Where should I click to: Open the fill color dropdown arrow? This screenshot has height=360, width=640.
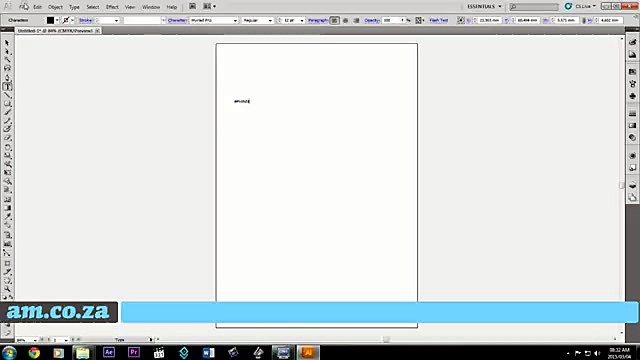(57, 20)
